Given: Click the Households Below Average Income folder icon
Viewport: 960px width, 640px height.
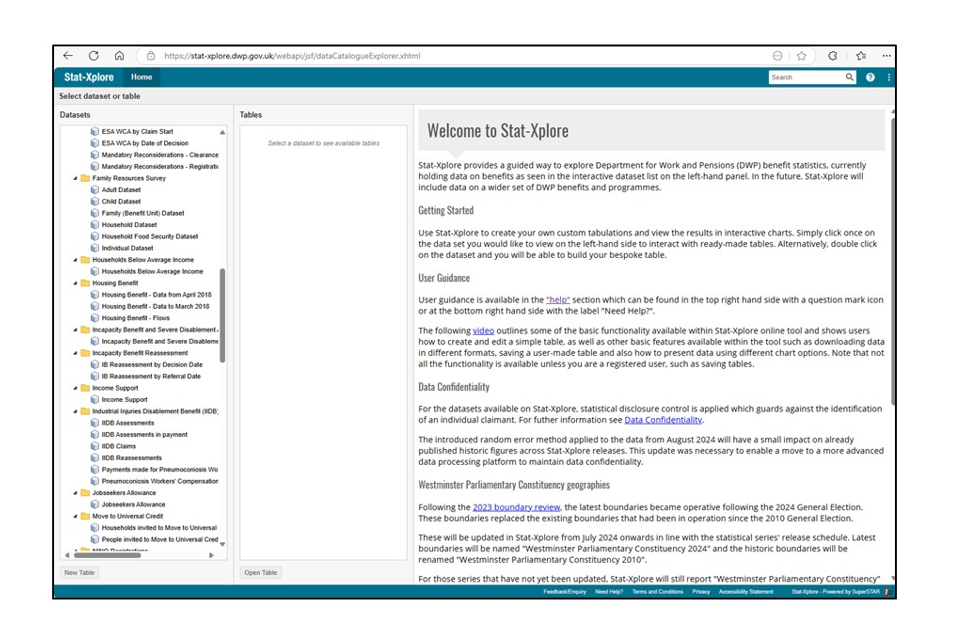Looking at the screenshot, I should point(86,260).
